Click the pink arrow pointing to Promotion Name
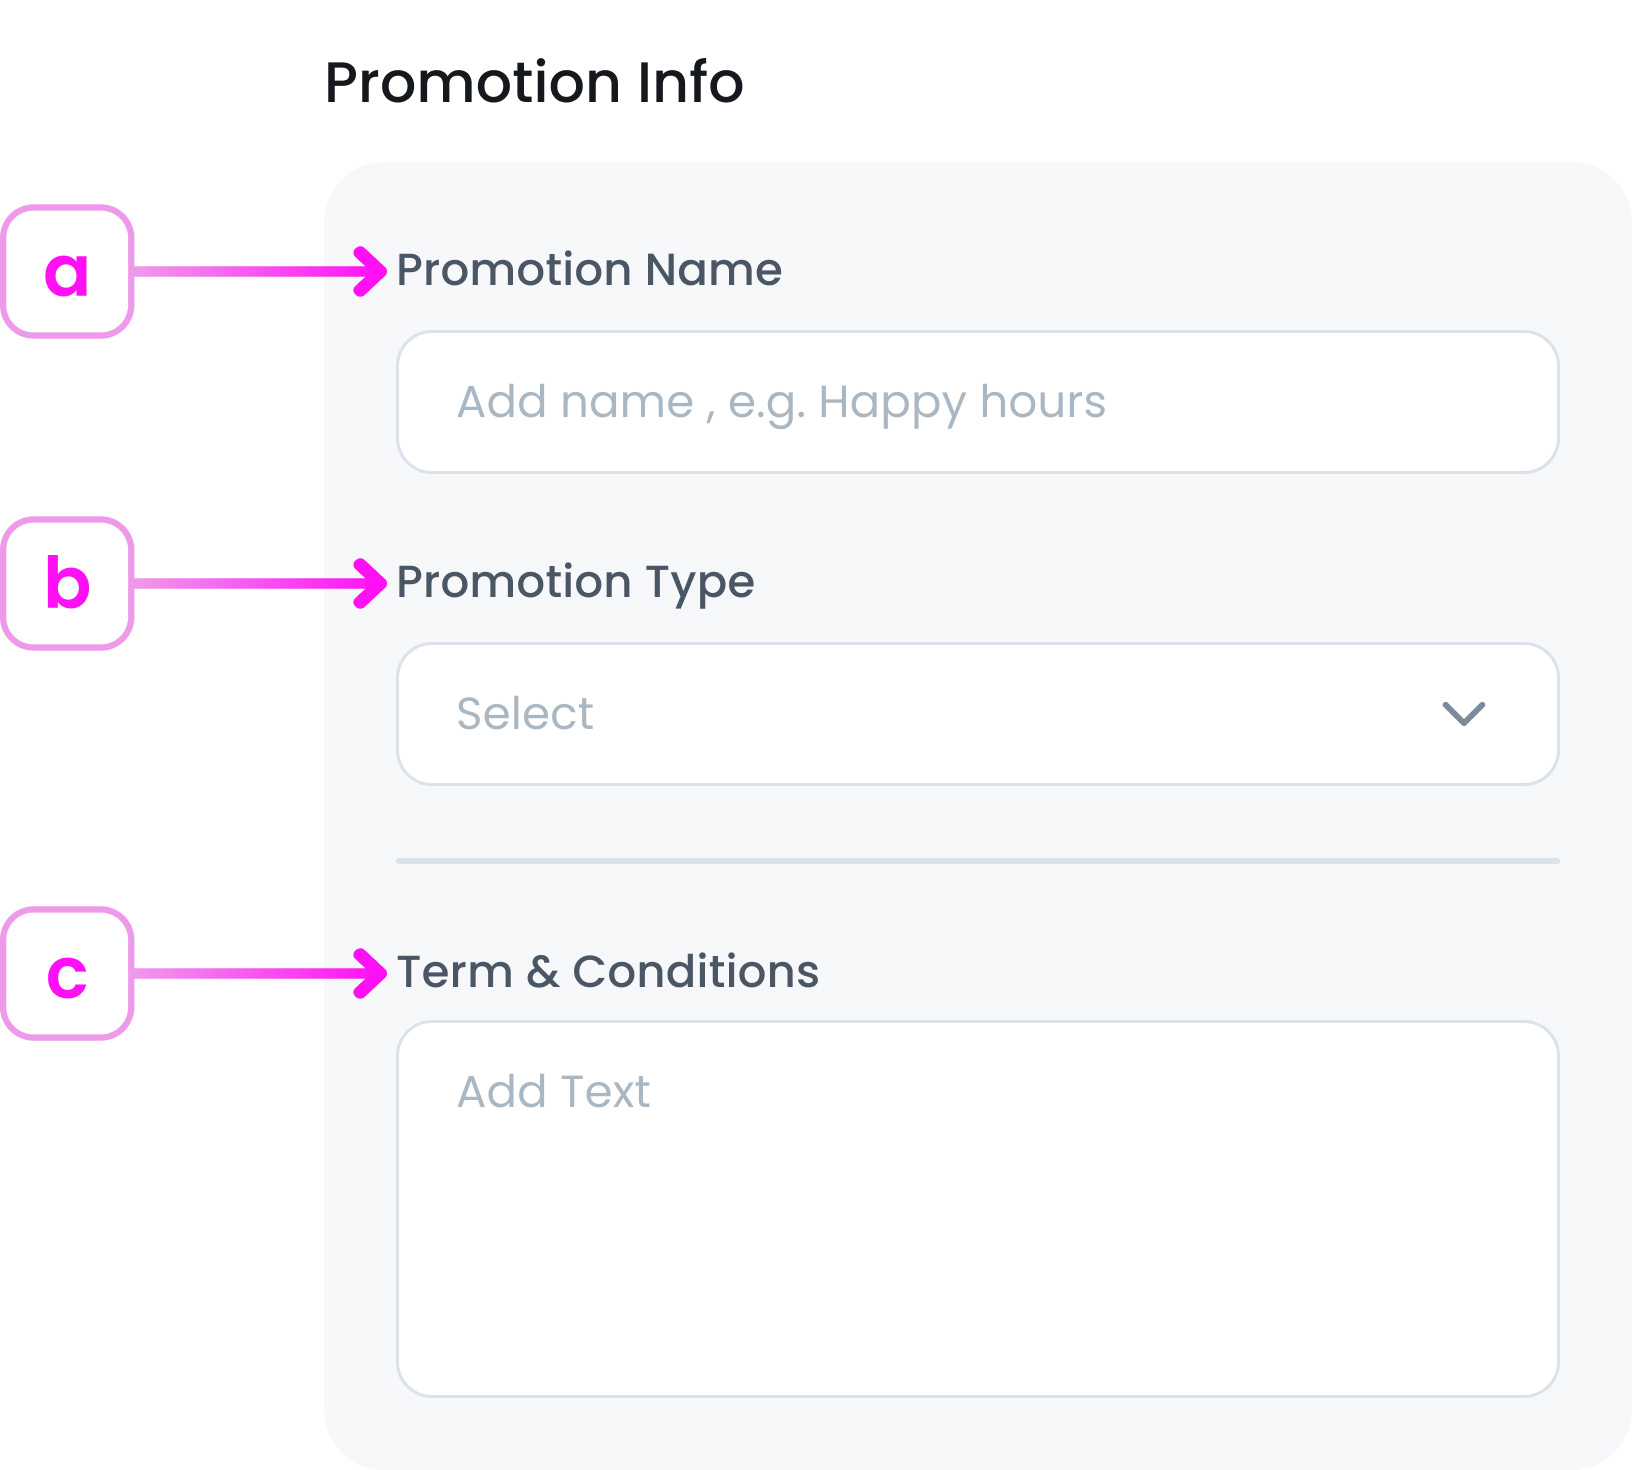Screen dimensions: 1632x1470 coord(367,270)
